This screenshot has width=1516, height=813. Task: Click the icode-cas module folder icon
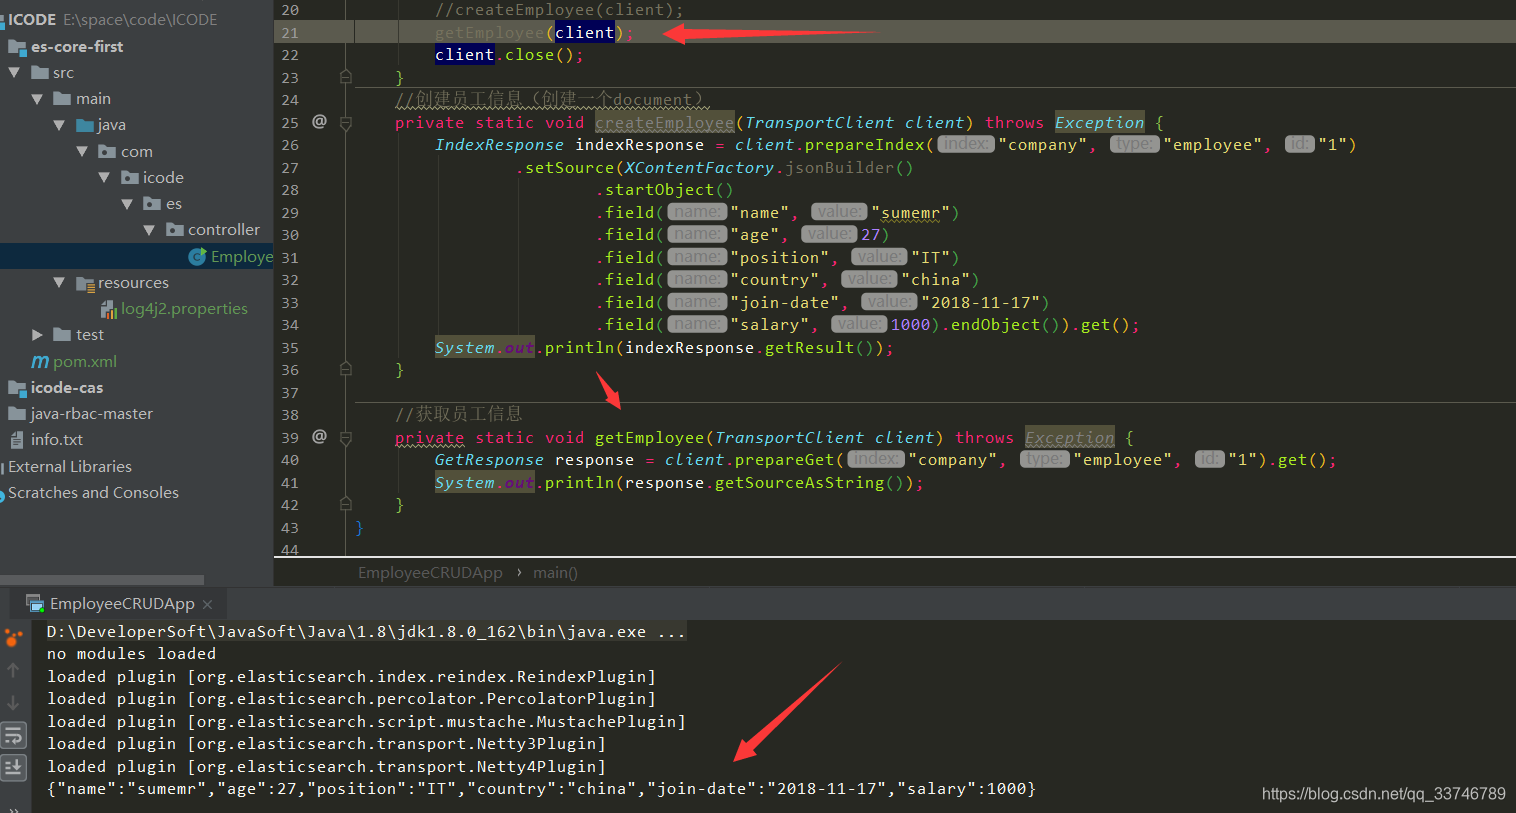(17, 387)
